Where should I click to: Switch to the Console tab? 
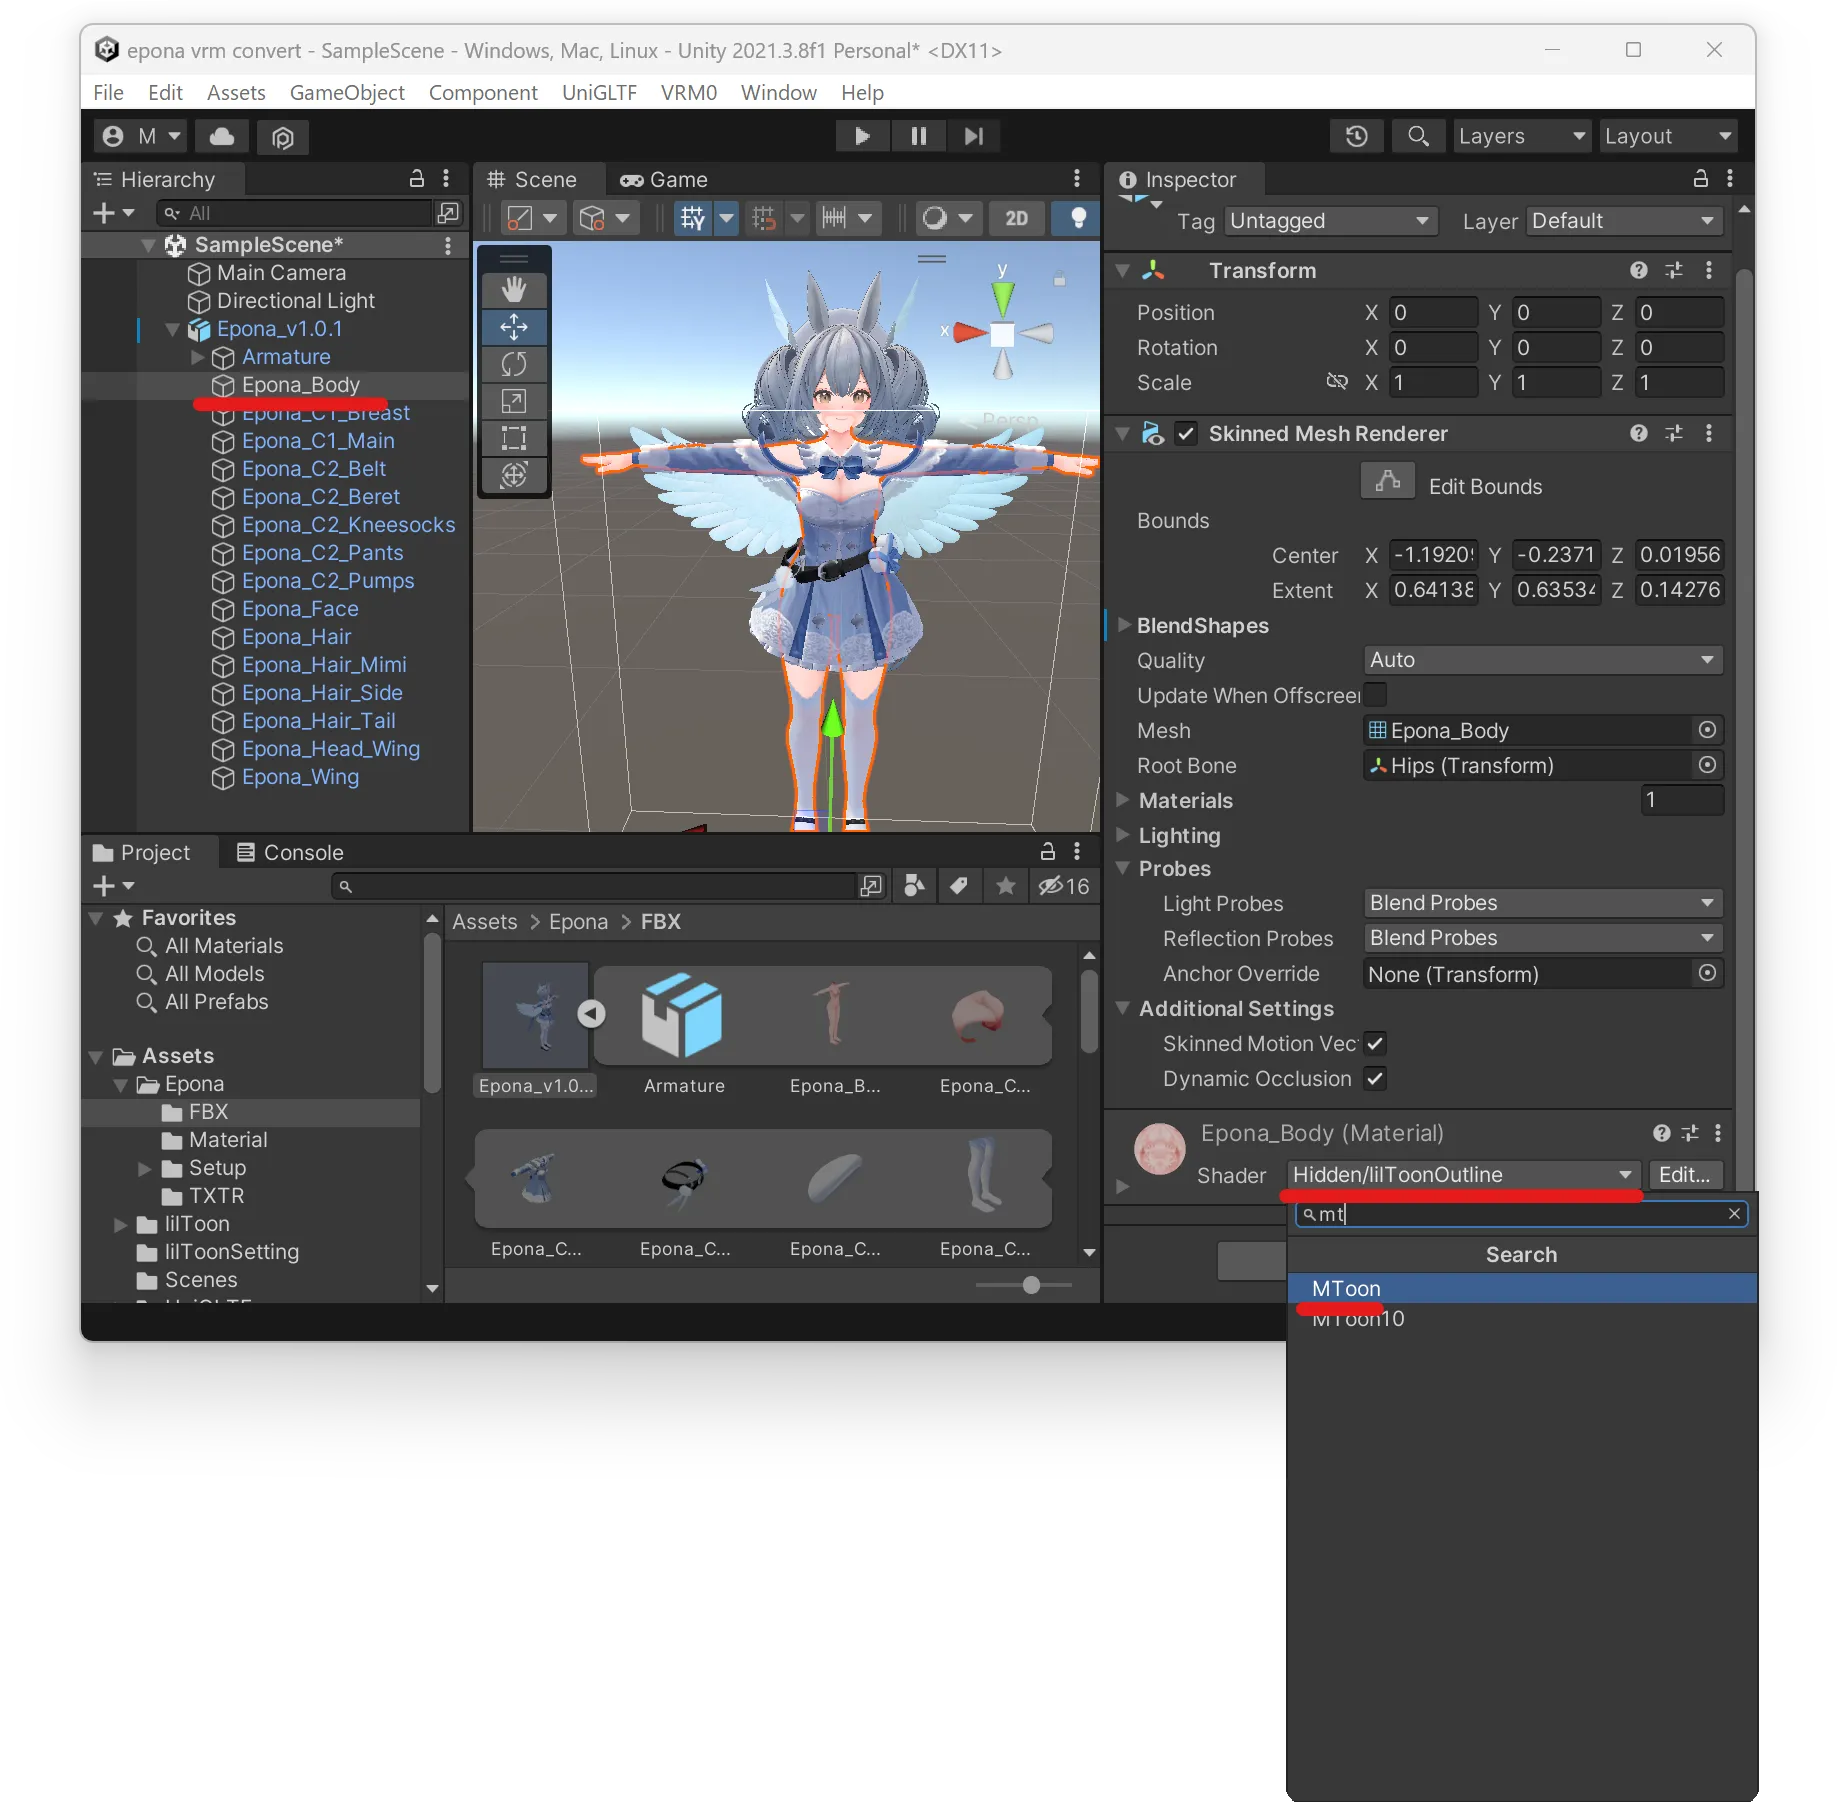click(290, 853)
